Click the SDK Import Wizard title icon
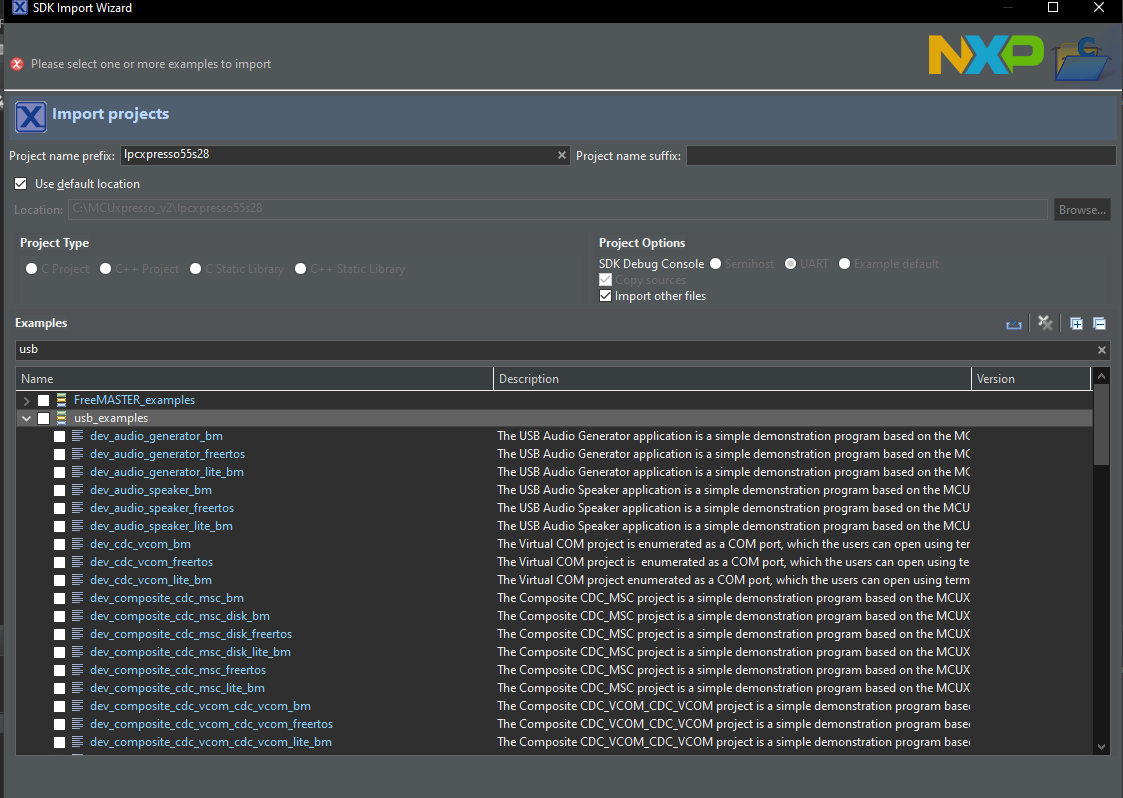Viewport: 1123px width, 798px height. tap(19, 8)
